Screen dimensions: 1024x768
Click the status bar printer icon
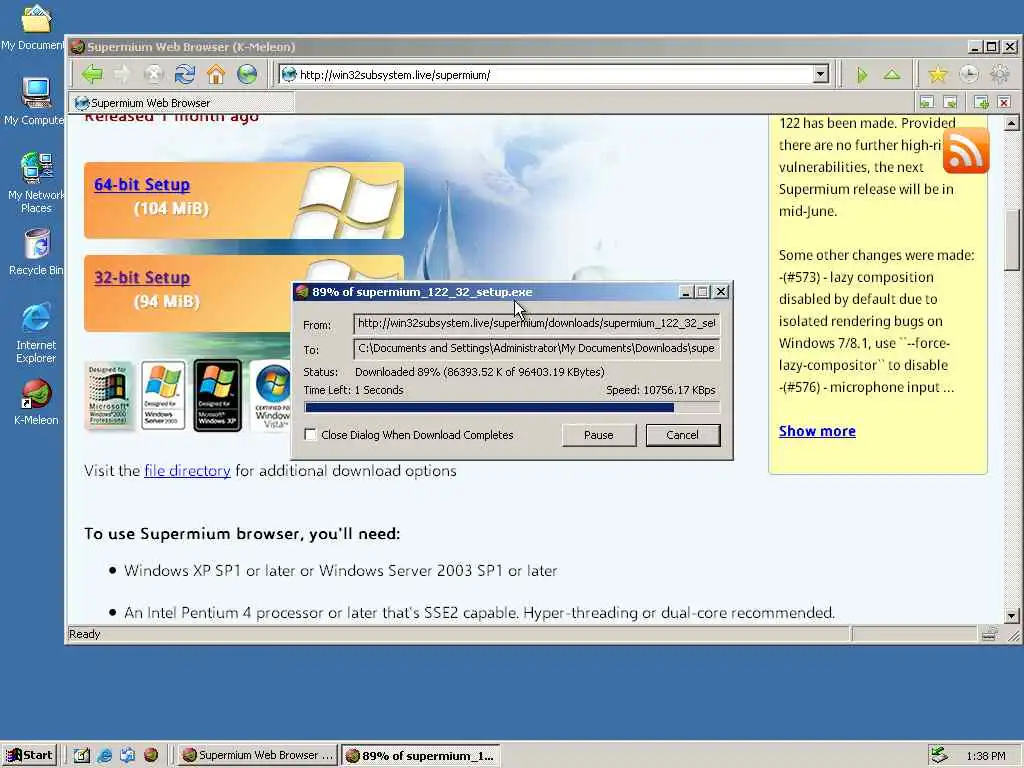(x=989, y=633)
